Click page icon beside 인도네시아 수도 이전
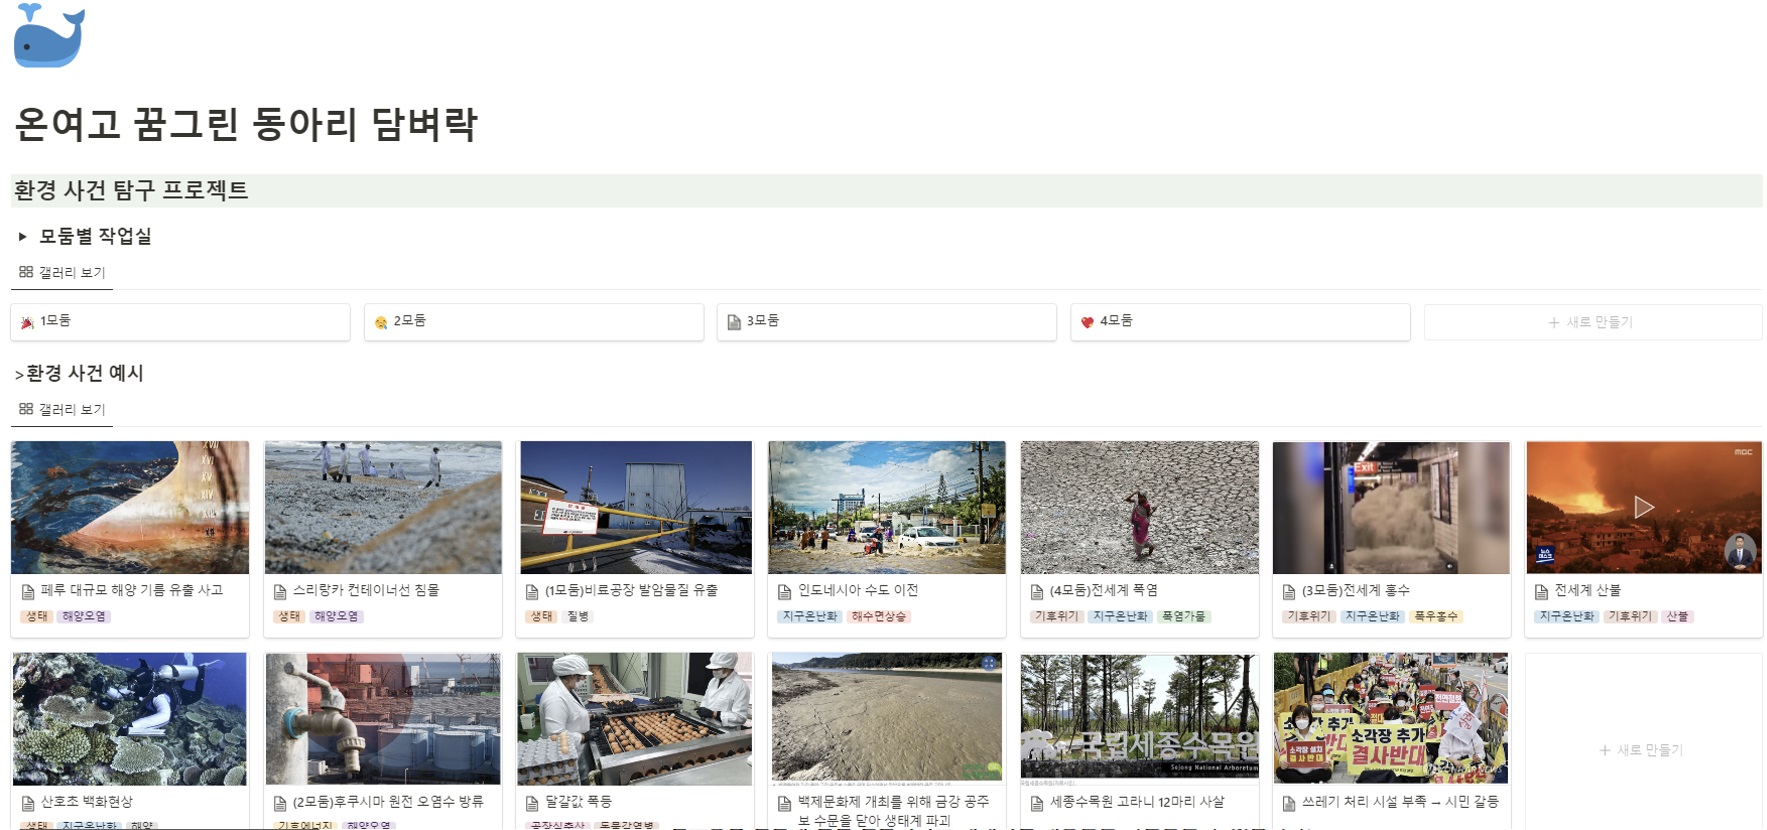 (785, 592)
